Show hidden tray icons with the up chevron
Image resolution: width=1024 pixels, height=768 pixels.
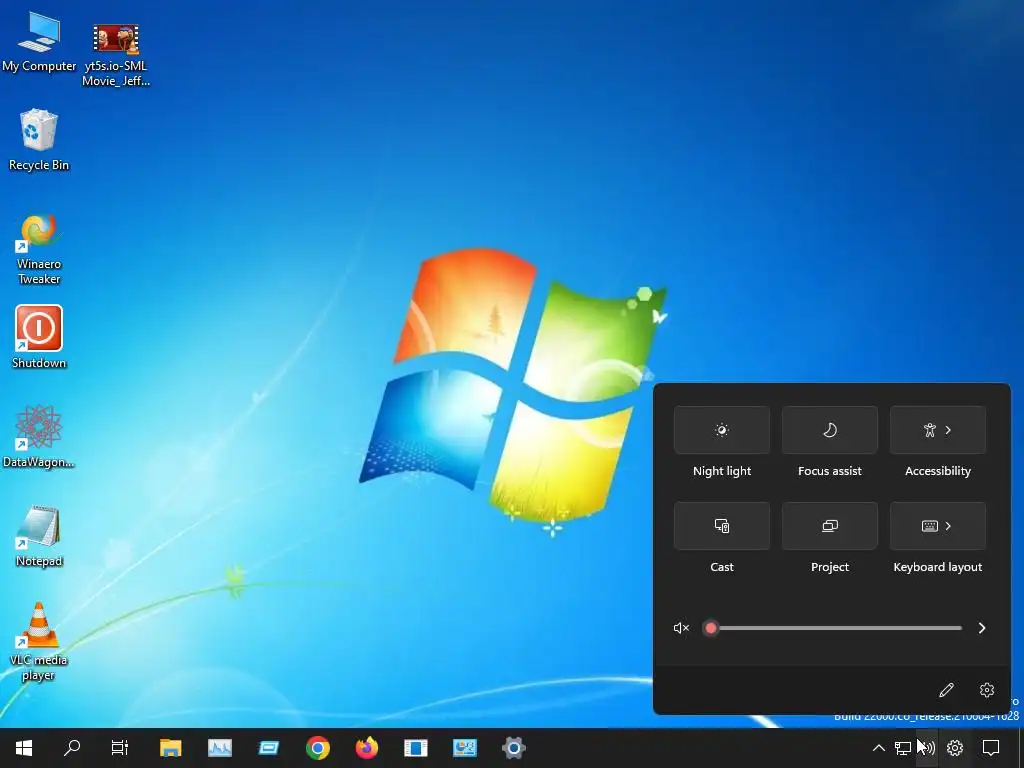tap(879, 748)
